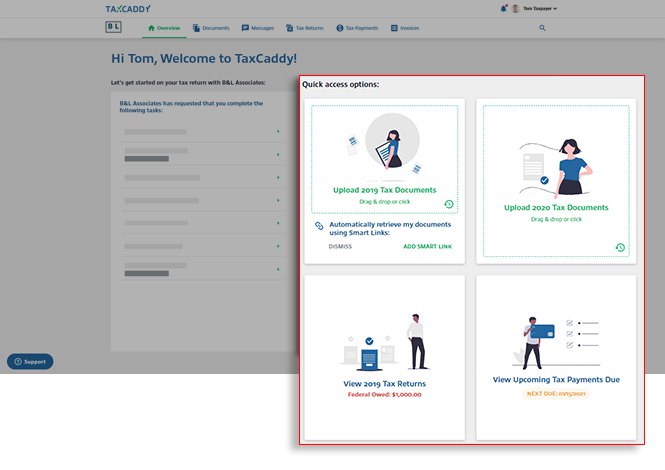Switch to the Documents tab
Viewport: 665px width, 470px height.
click(x=211, y=28)
